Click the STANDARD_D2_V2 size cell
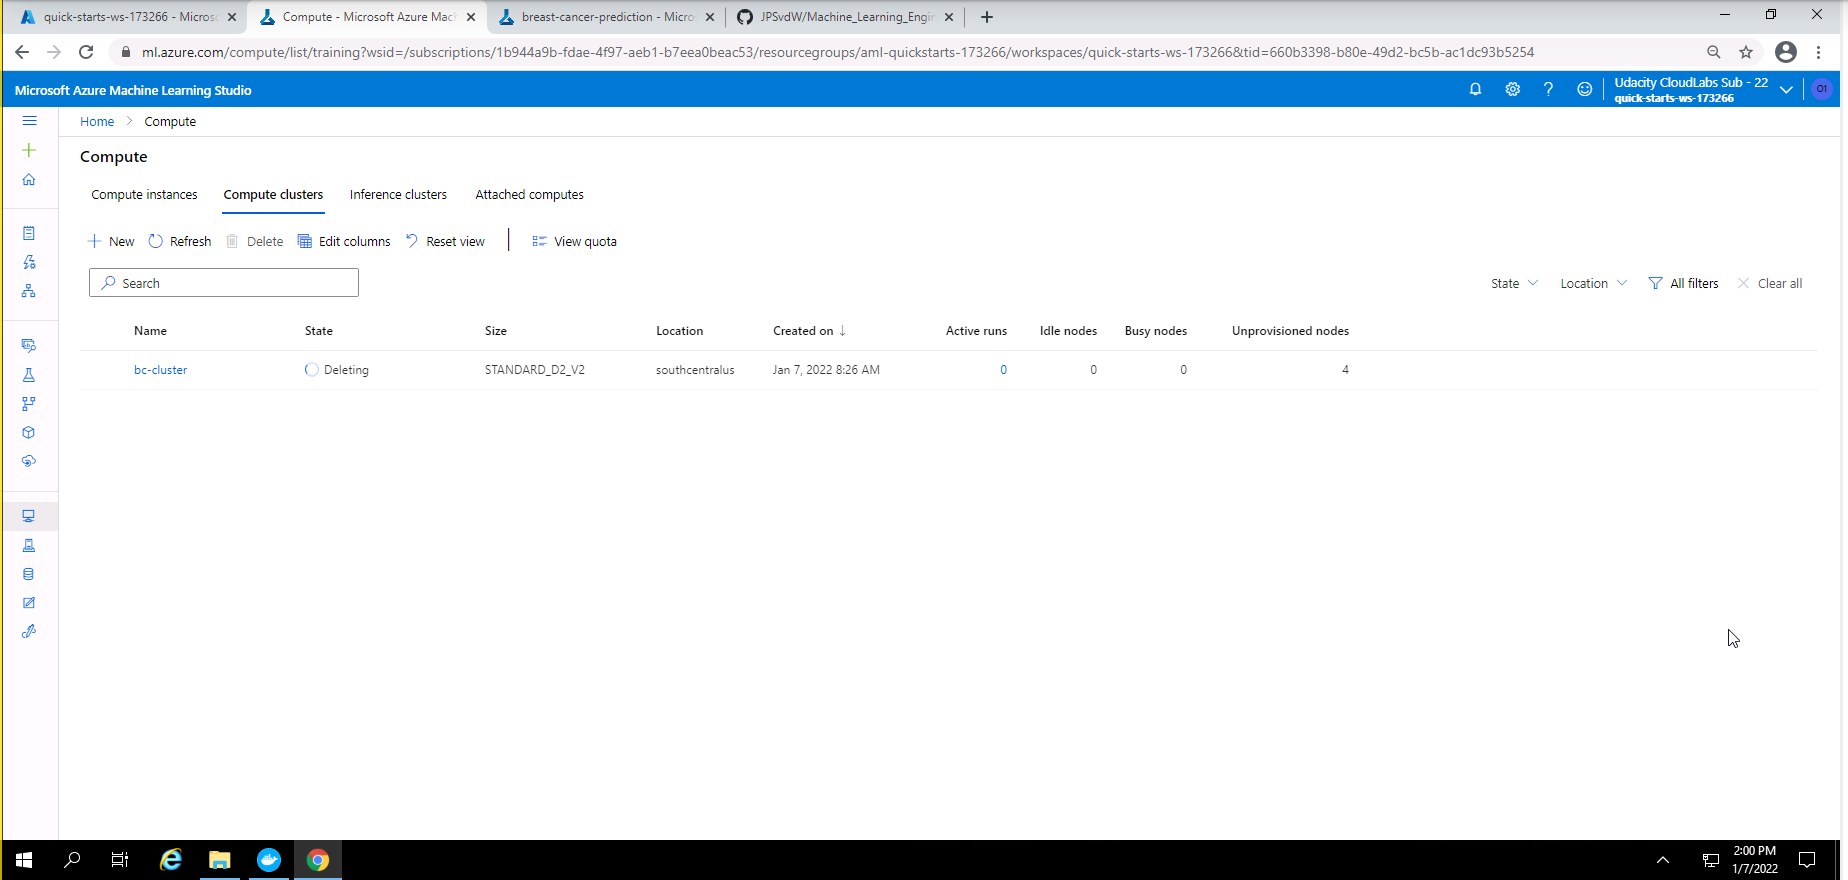This screenshot has height=880, width=1848. pos(535,370)
